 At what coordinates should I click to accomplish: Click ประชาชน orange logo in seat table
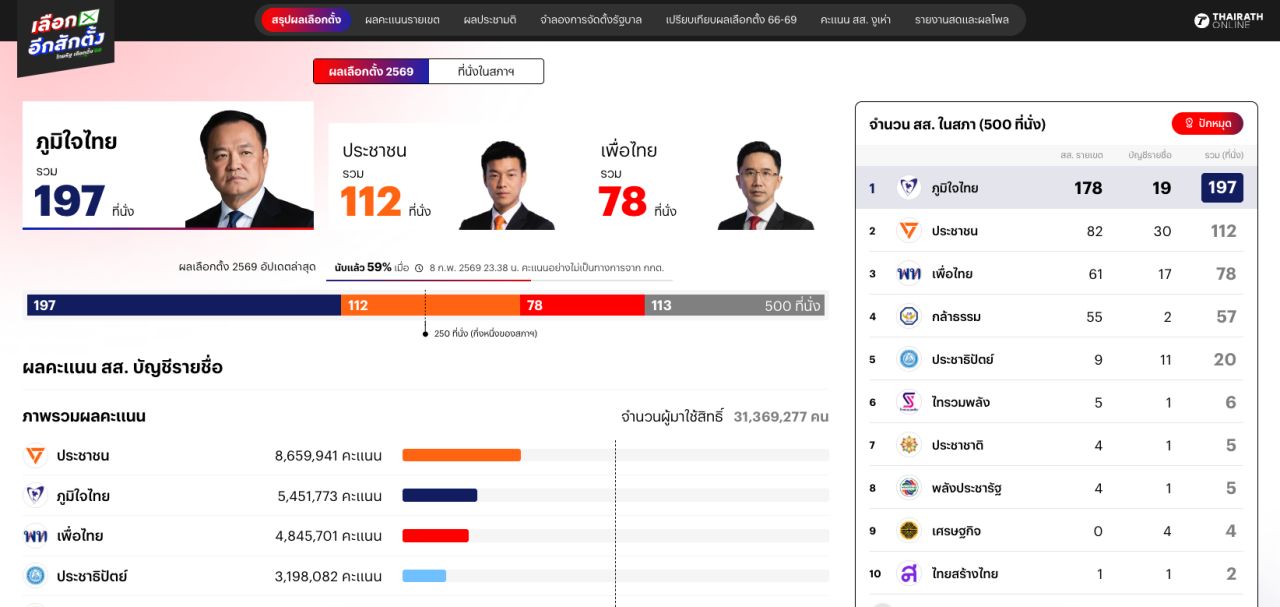click(x=908, y=231)
